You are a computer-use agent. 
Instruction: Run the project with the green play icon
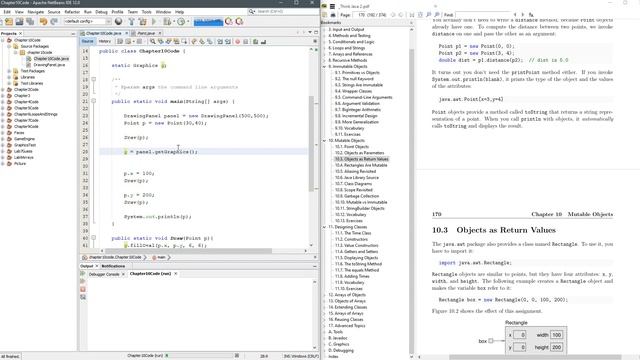[154, 21]
